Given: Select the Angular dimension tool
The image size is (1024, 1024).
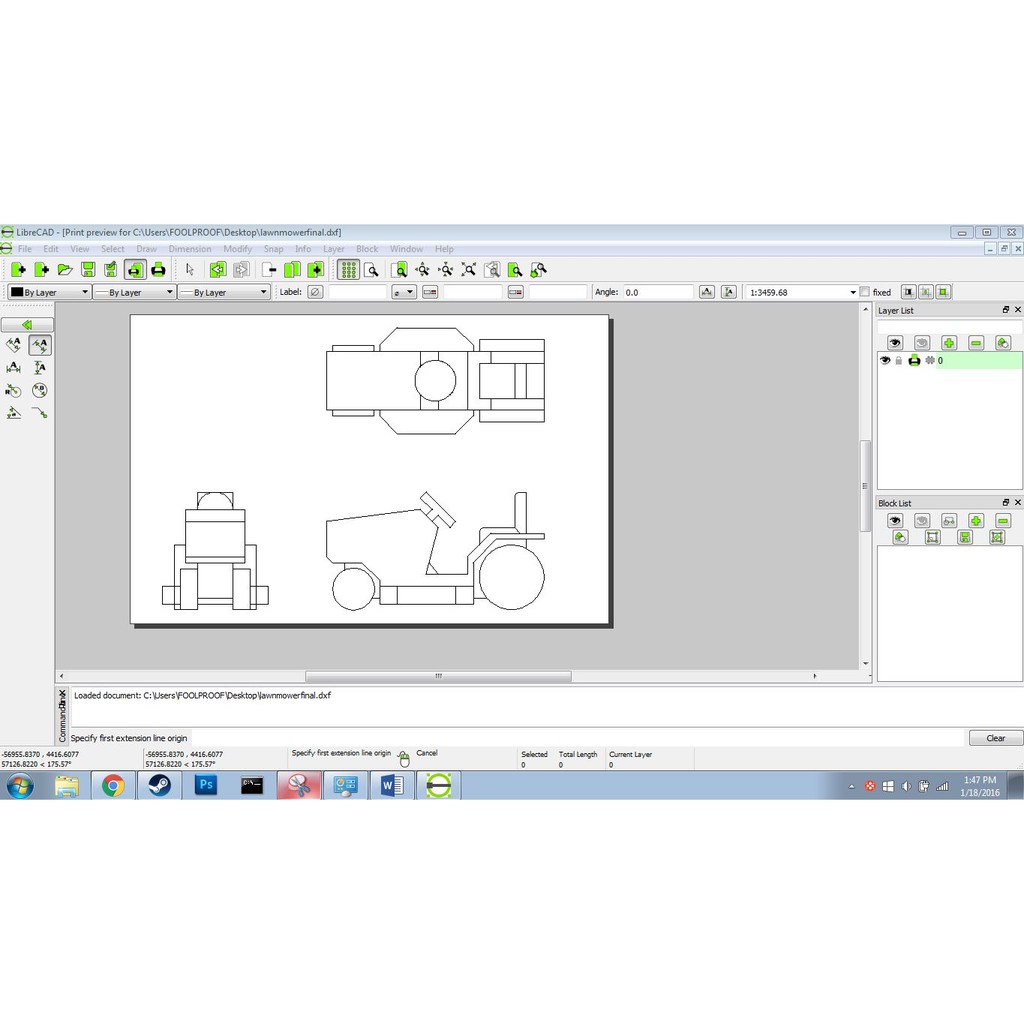Looking at the screenshot, I should [x=14, y=413].
